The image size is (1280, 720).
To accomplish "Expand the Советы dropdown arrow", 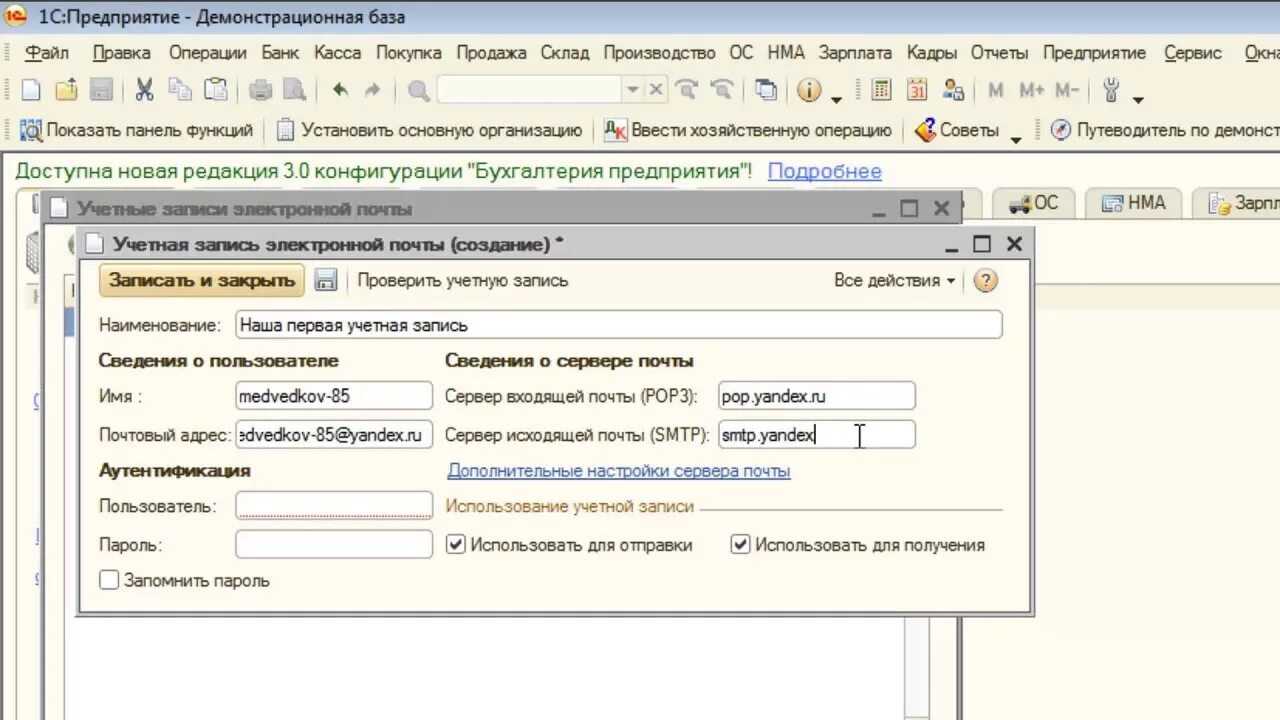I will coord(1016,139).
